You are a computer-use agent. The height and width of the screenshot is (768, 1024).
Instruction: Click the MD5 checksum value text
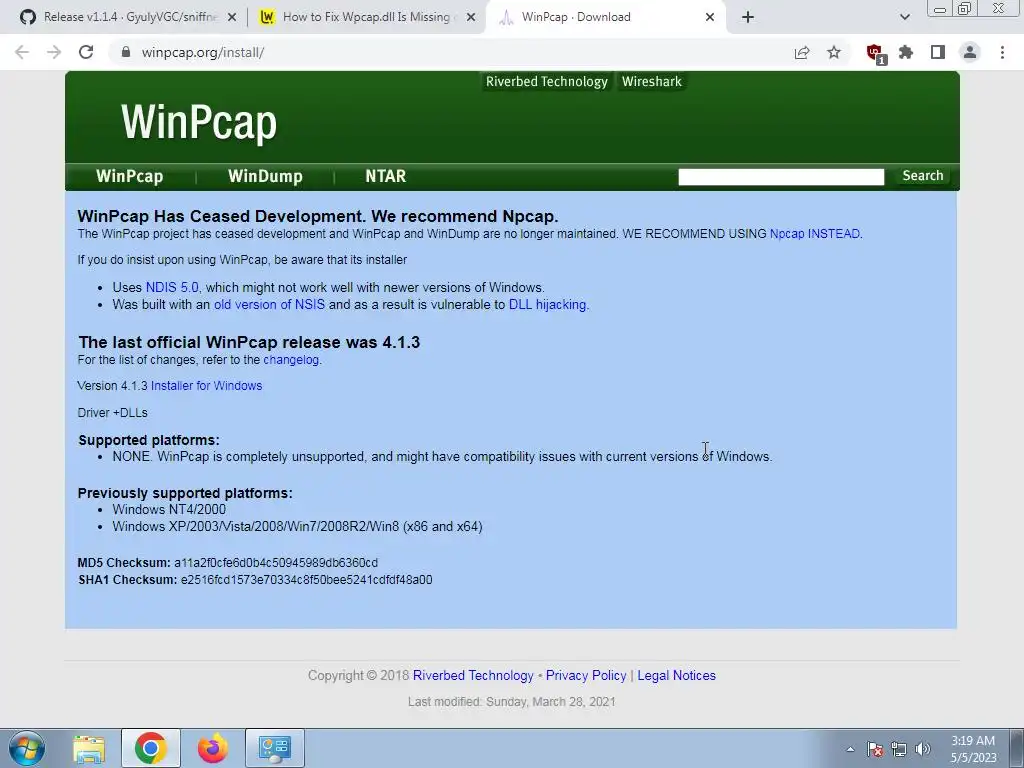click(x=276, y=563)
